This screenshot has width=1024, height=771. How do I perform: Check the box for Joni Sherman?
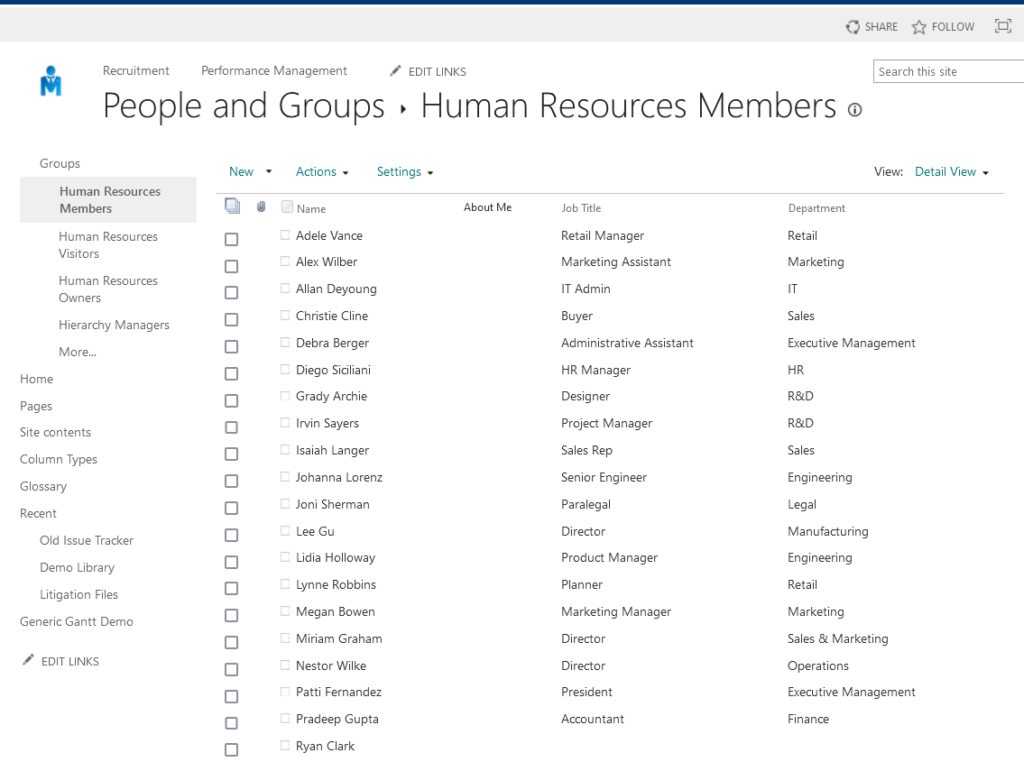coord(231,508)
